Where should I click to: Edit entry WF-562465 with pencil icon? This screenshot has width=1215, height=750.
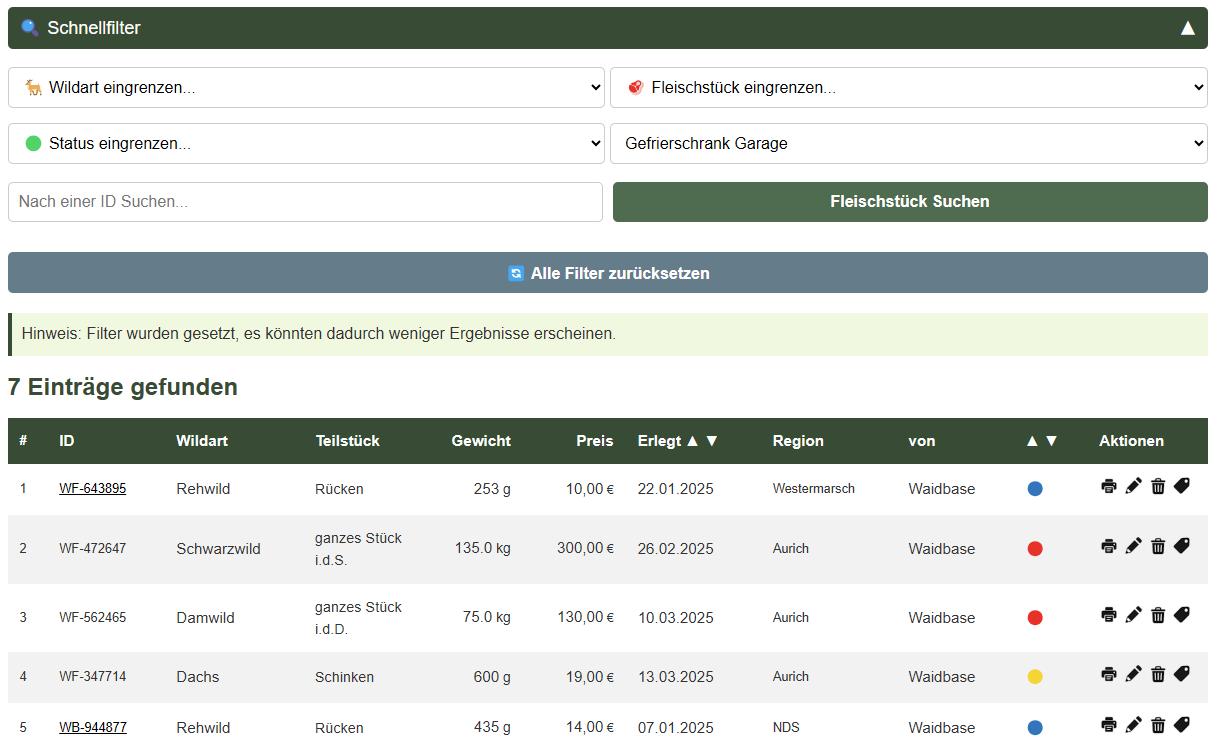(1133, 615)
